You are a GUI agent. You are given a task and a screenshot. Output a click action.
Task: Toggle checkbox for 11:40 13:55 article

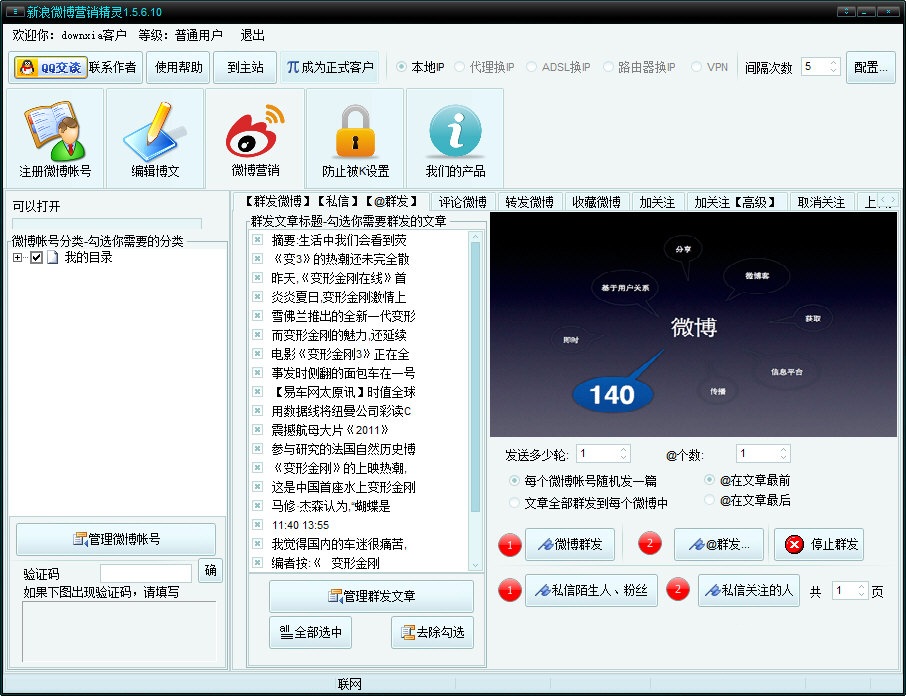(258, 525)
